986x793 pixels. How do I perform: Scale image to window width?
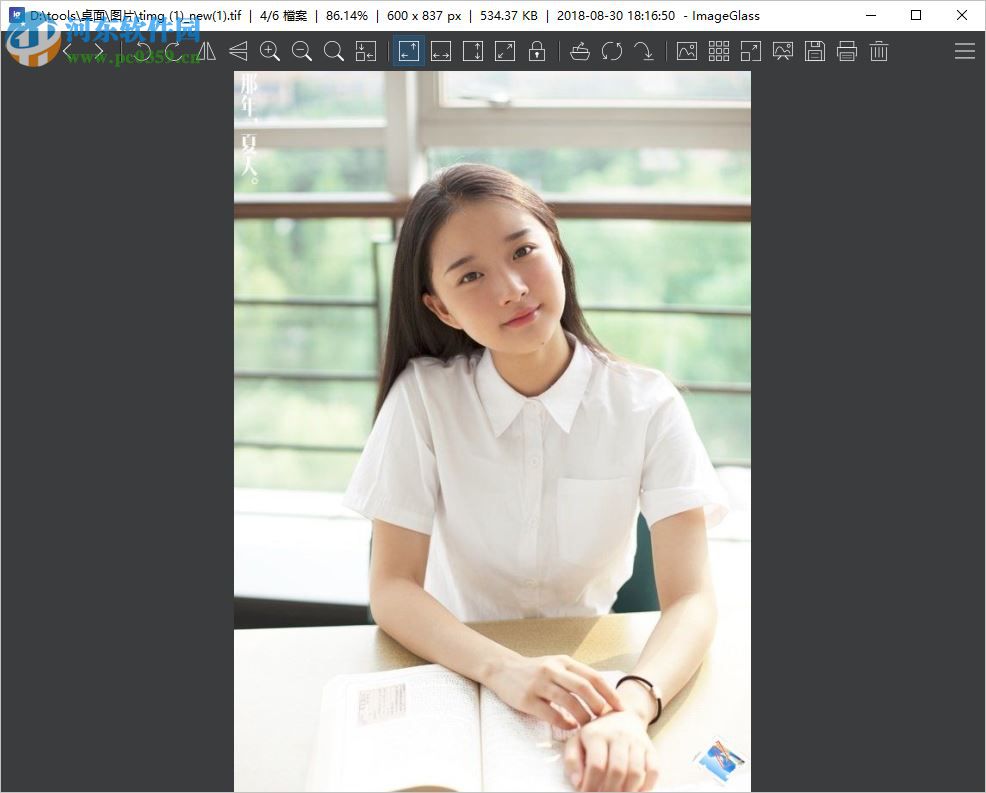click(441, 51)
